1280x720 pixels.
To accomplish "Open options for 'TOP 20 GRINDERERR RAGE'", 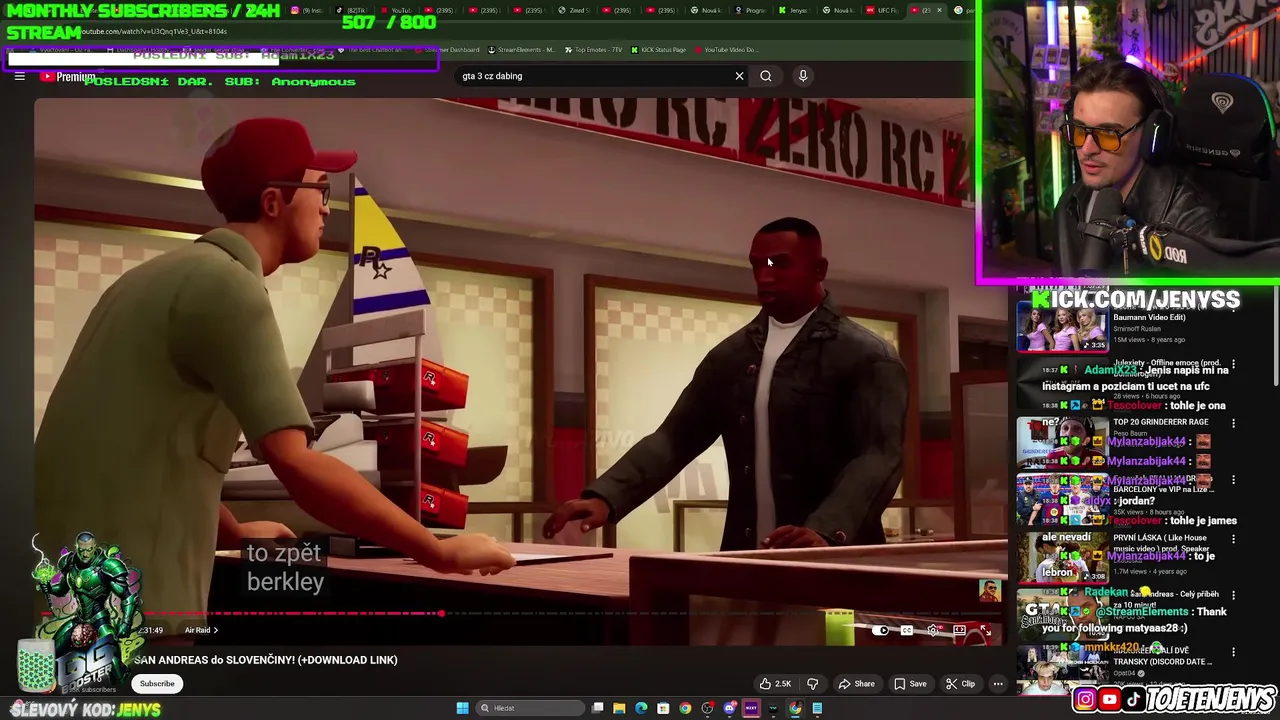I will 1233,423.
